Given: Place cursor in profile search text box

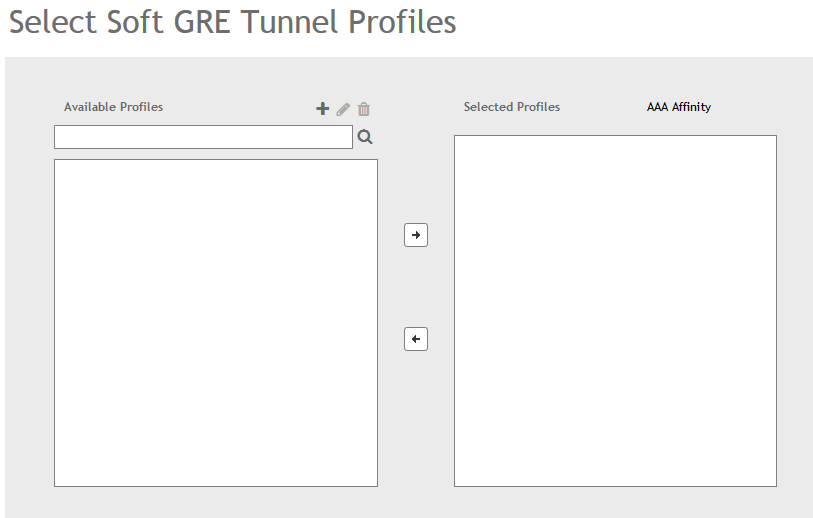Looking at the screenshot, I should point(203,137).
